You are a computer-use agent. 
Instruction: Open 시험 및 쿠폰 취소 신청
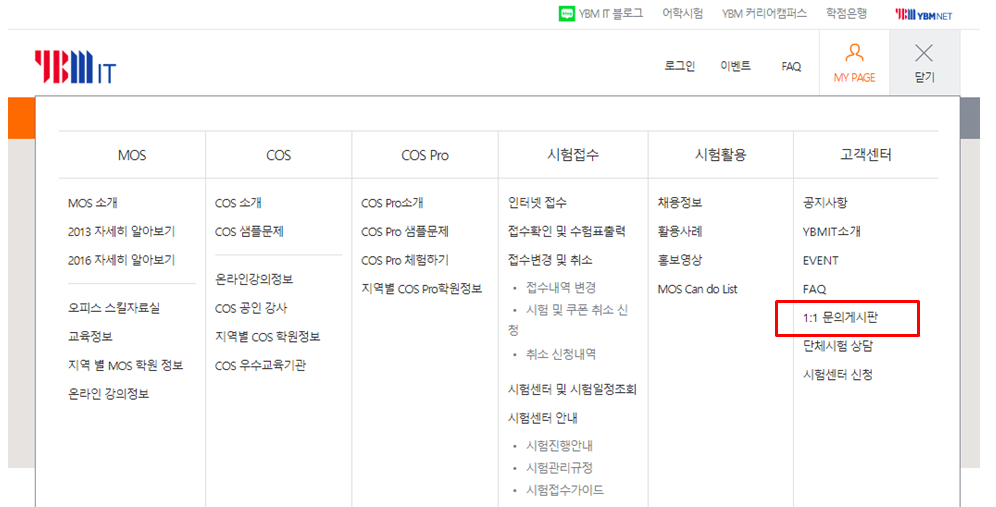(x=569, y=320)
